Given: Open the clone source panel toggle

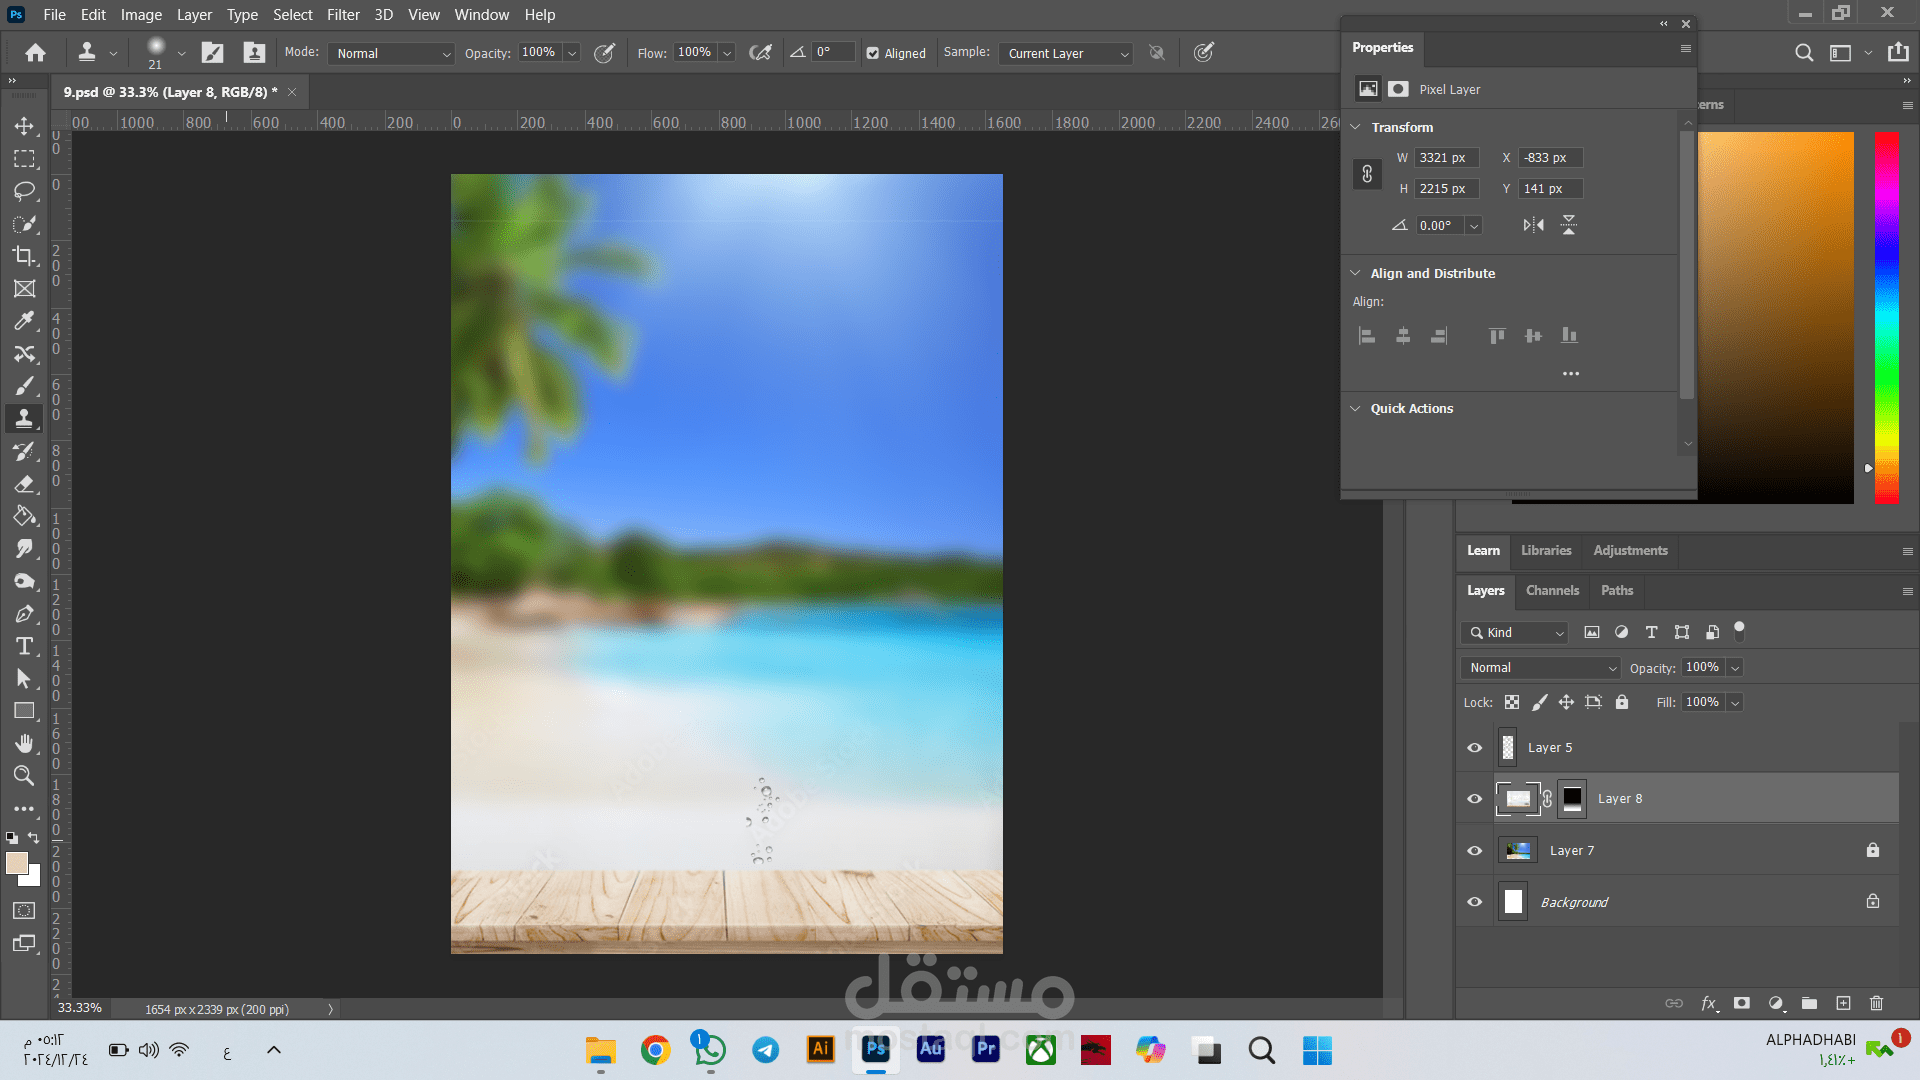Looking at the screenshot, I should tap(254, 53).
